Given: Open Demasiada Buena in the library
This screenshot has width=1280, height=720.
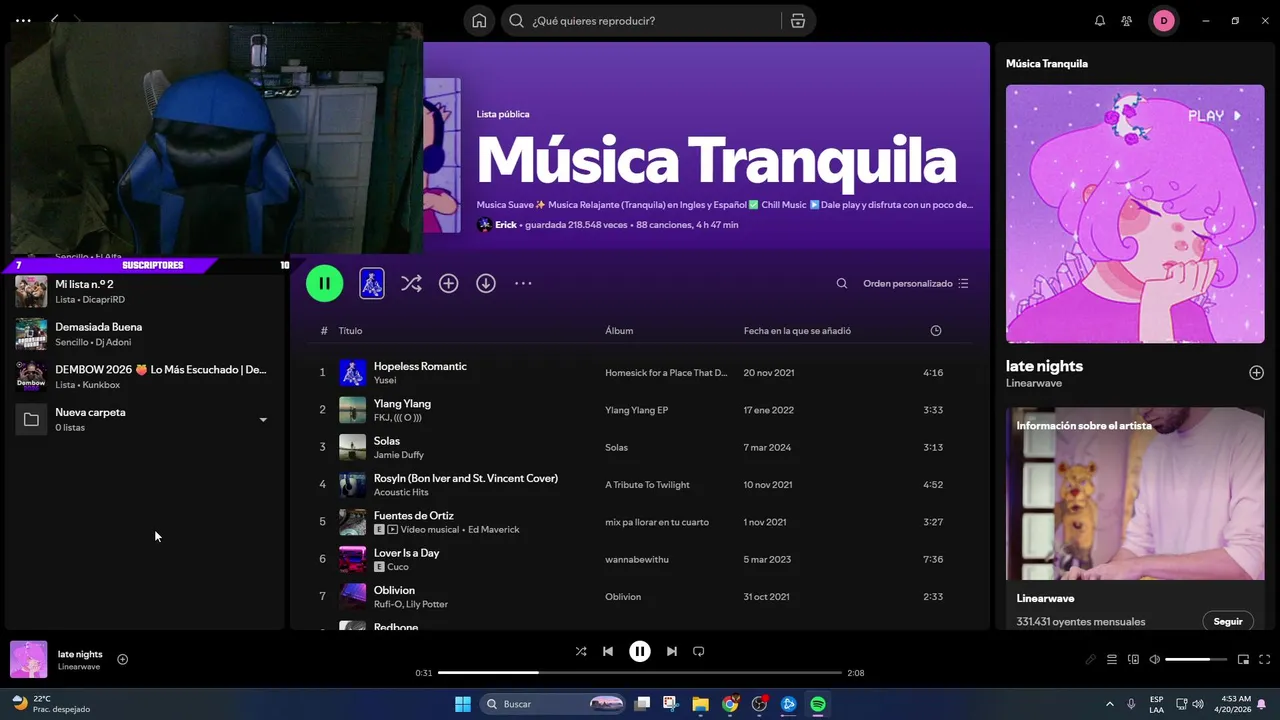Looking at the screenshot, I should pos(145,334).
